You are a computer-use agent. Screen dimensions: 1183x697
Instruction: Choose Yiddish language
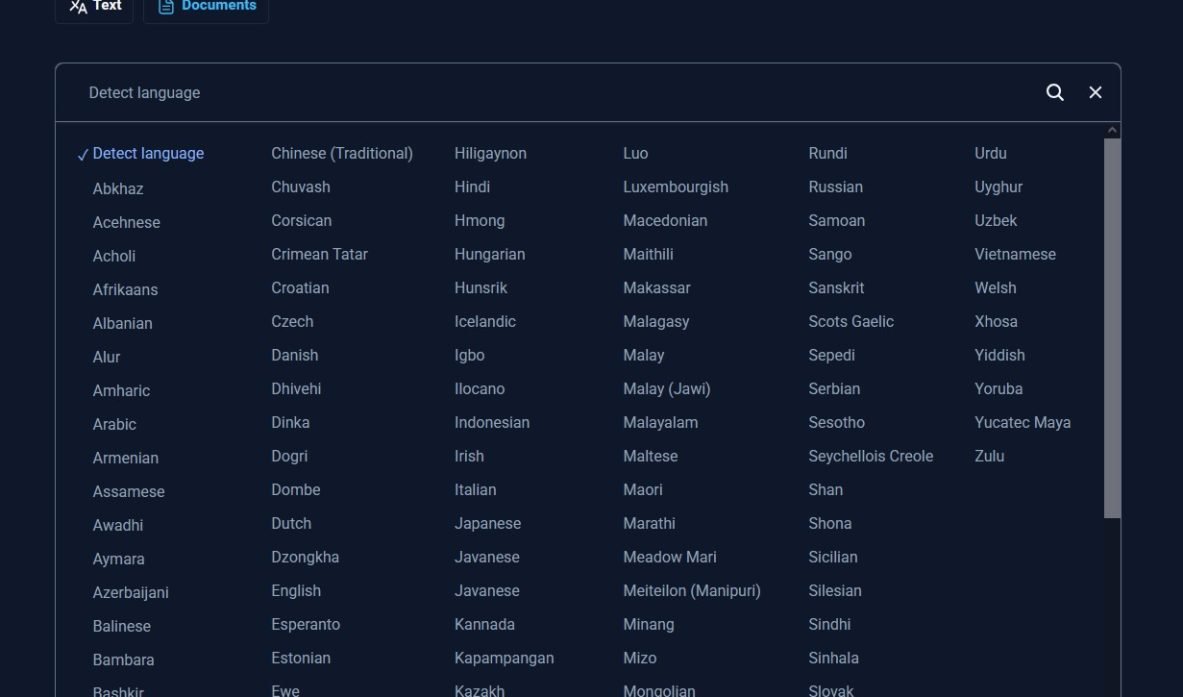coord(1000,355)
